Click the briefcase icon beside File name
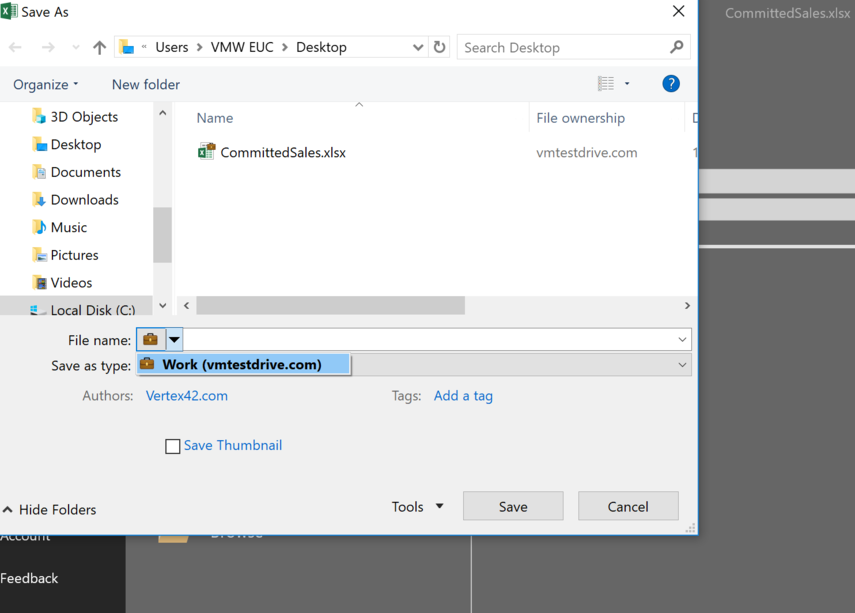This screenshot has width=855, height=613. pyautogui.click(x=150, y=340)
